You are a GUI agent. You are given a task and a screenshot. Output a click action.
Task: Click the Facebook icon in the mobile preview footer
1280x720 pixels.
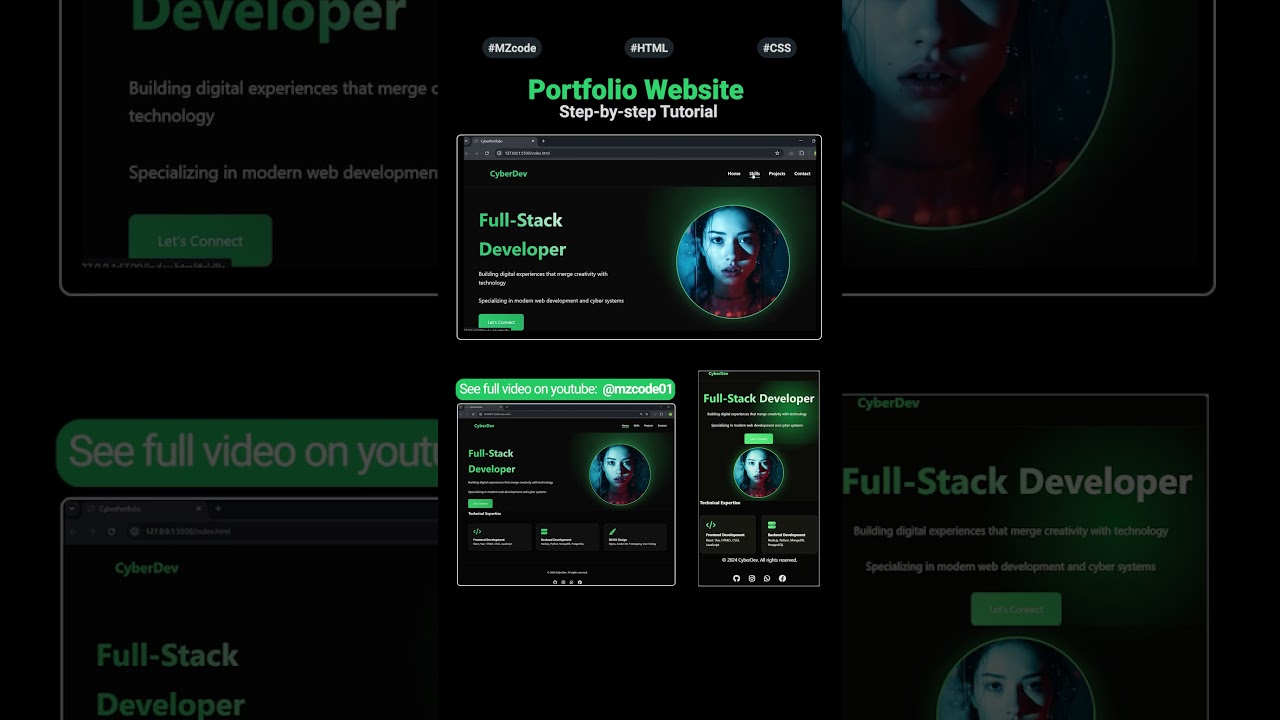click(x=782, y=578)
